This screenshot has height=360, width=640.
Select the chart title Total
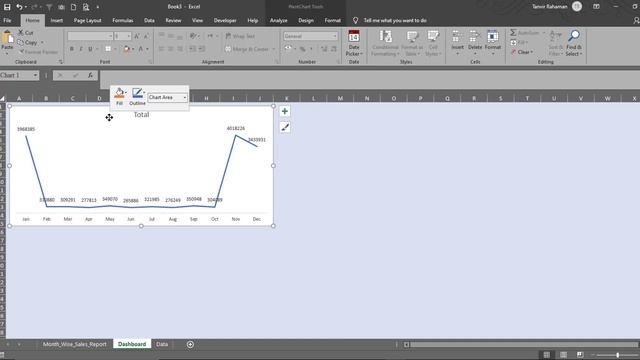pyautogui.click(x=141, y=115)
